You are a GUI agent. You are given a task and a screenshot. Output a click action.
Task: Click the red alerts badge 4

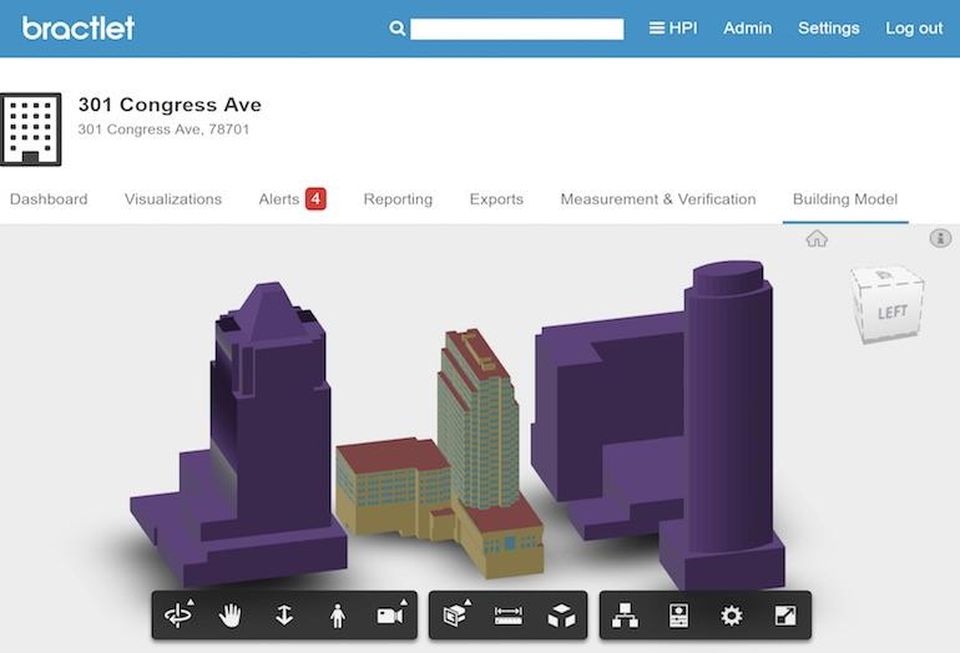tap(316, 198)
